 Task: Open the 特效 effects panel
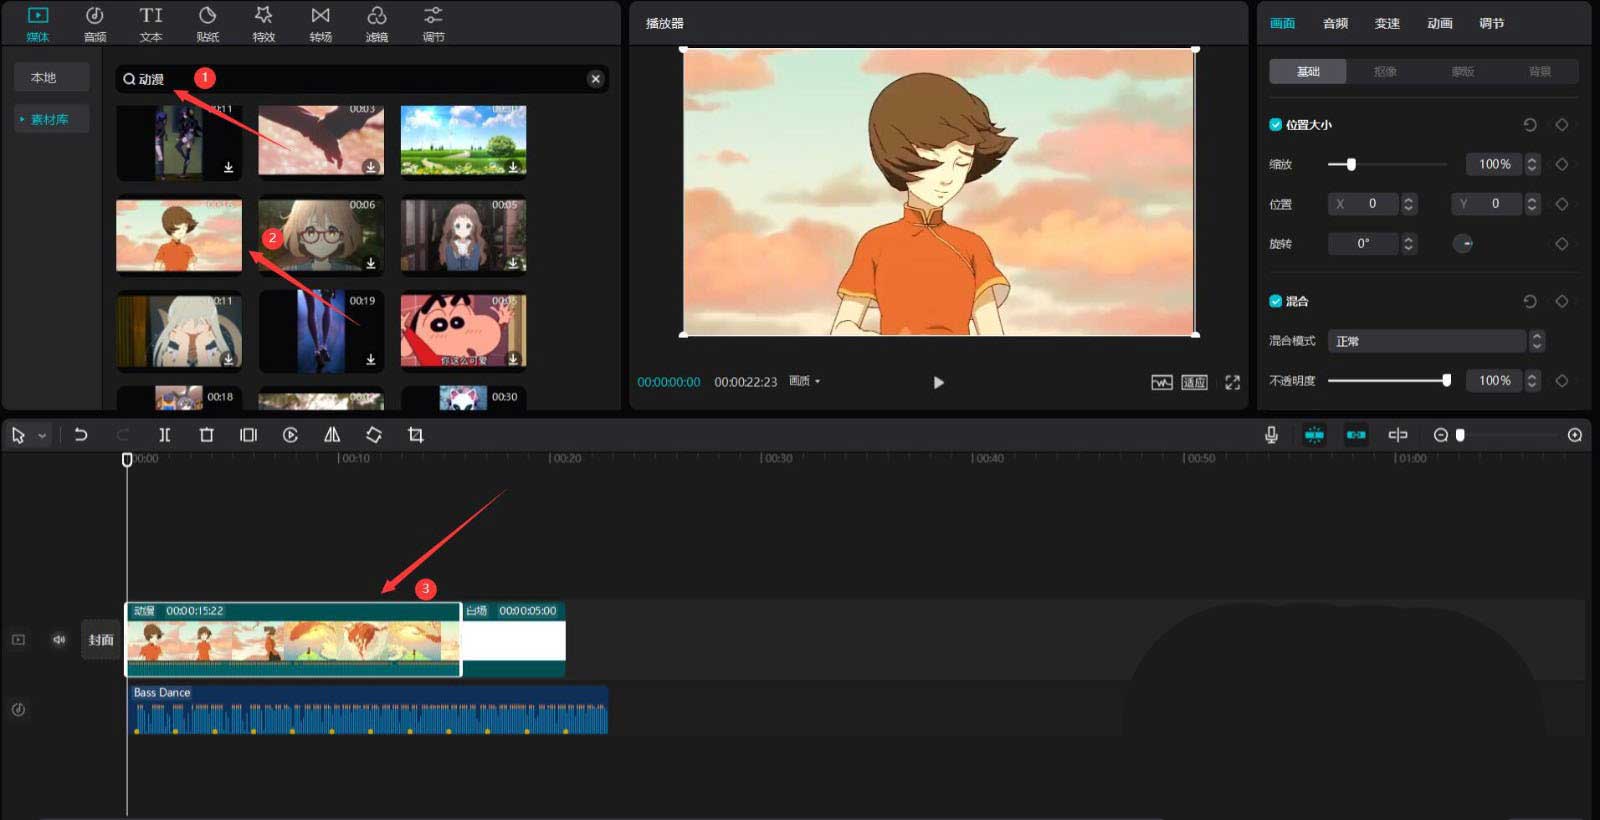pyautogui.click(x=263, y=24)
